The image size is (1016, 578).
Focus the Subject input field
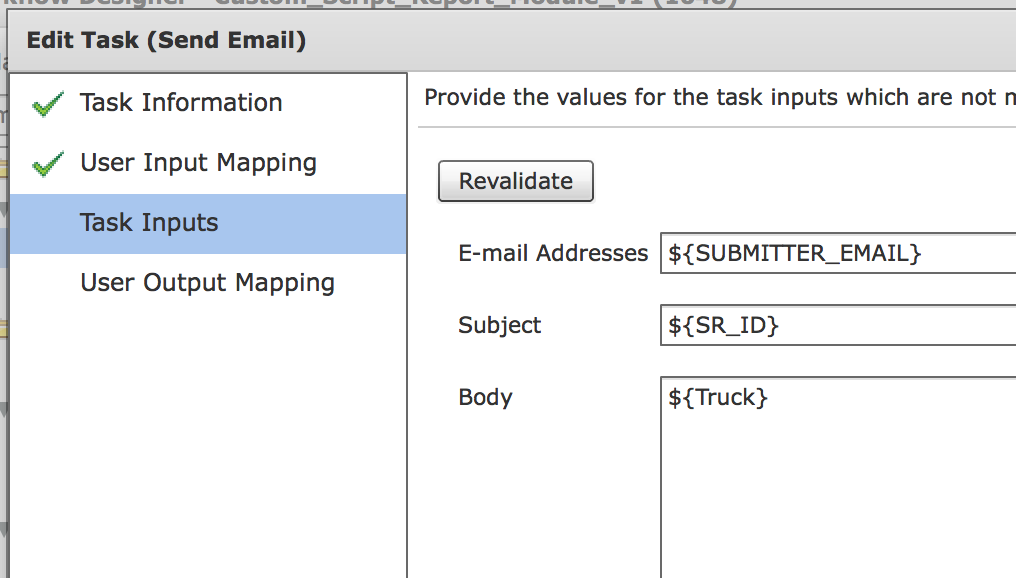[838, 325]
